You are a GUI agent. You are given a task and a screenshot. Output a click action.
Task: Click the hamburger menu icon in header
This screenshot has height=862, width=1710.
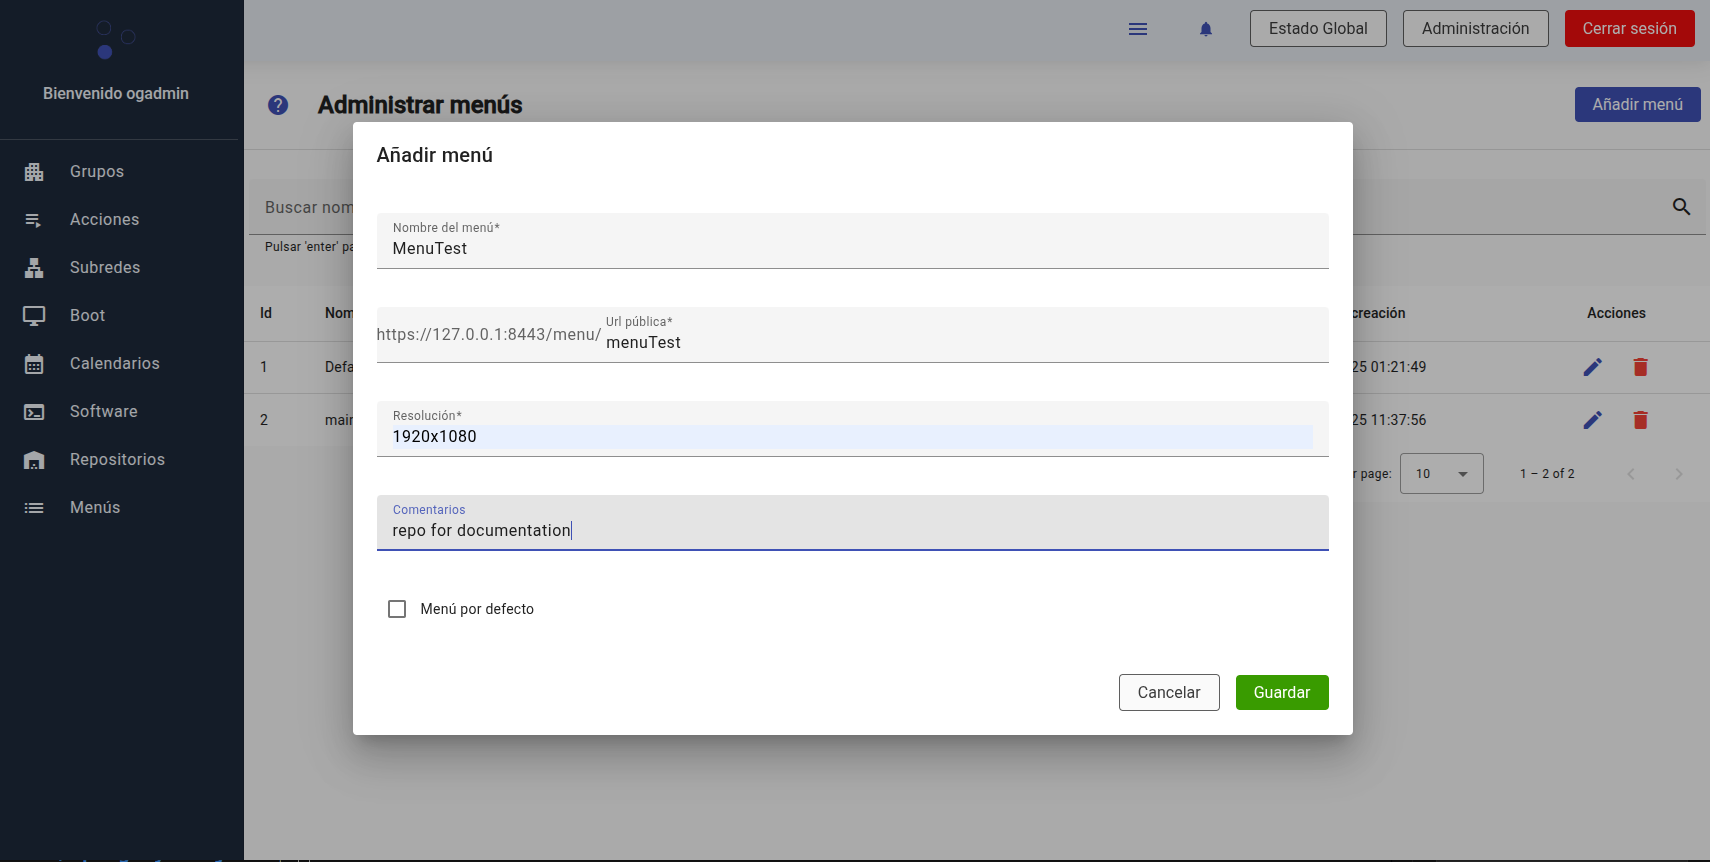pyautogui.click(x=1137, y=29)
